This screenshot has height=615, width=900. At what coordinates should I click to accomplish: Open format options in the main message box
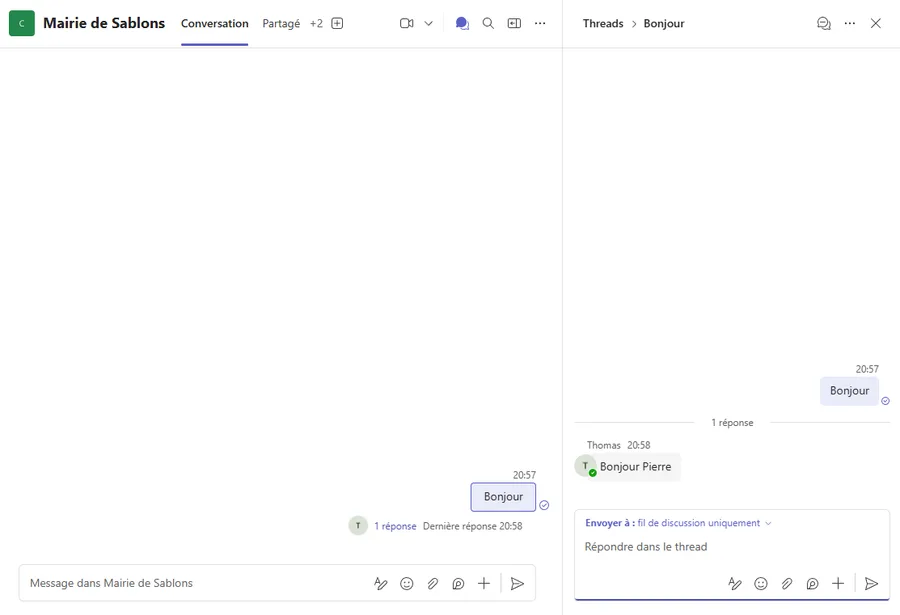coord(381,583)
